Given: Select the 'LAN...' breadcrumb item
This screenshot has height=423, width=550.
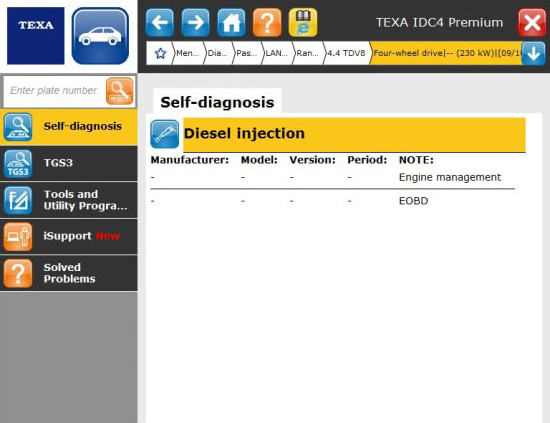Looking at the screenshot, I should [276, 53].
